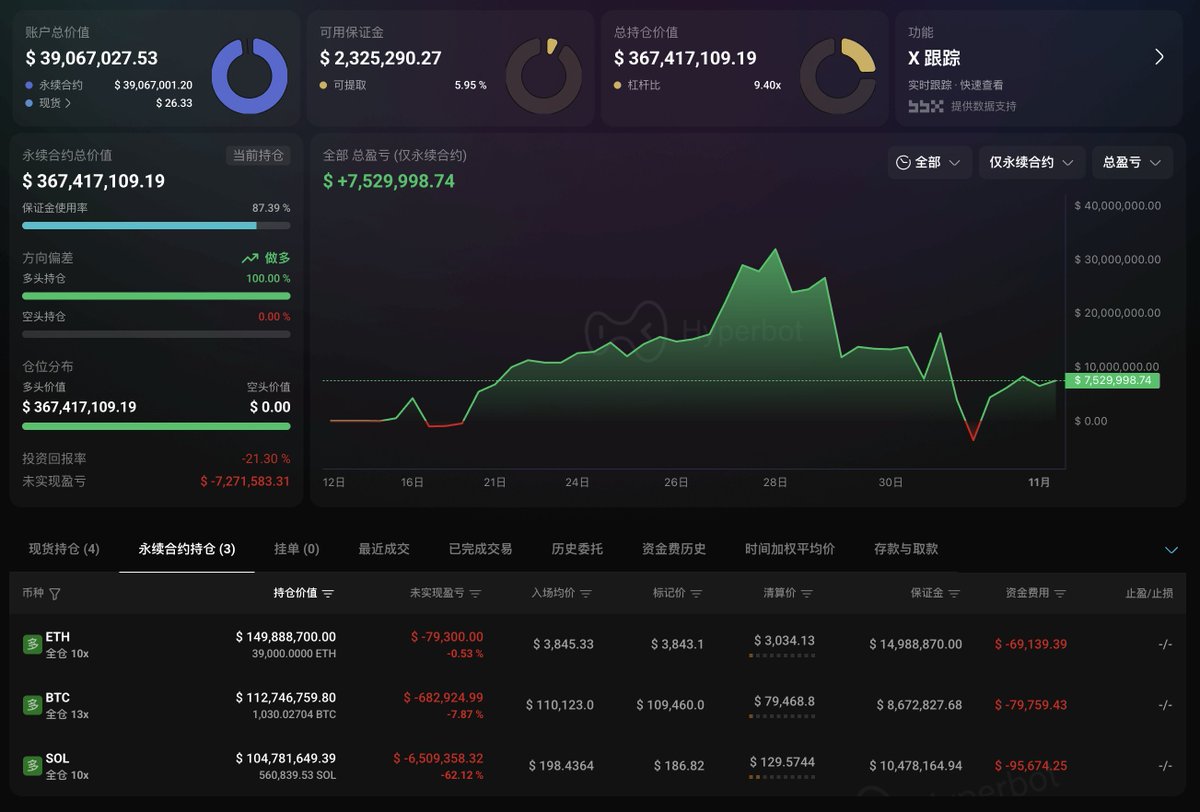Sort by 持仓价值 column icon
This screenshot has height=812, width=1200.
tap(328, 594)
